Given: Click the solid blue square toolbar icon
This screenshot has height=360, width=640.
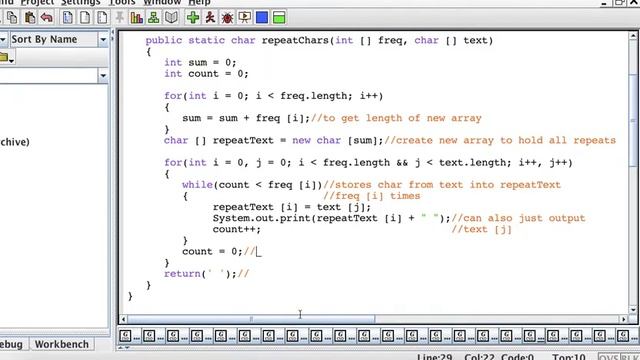Looking at the screenshot, I should [262, 18].
